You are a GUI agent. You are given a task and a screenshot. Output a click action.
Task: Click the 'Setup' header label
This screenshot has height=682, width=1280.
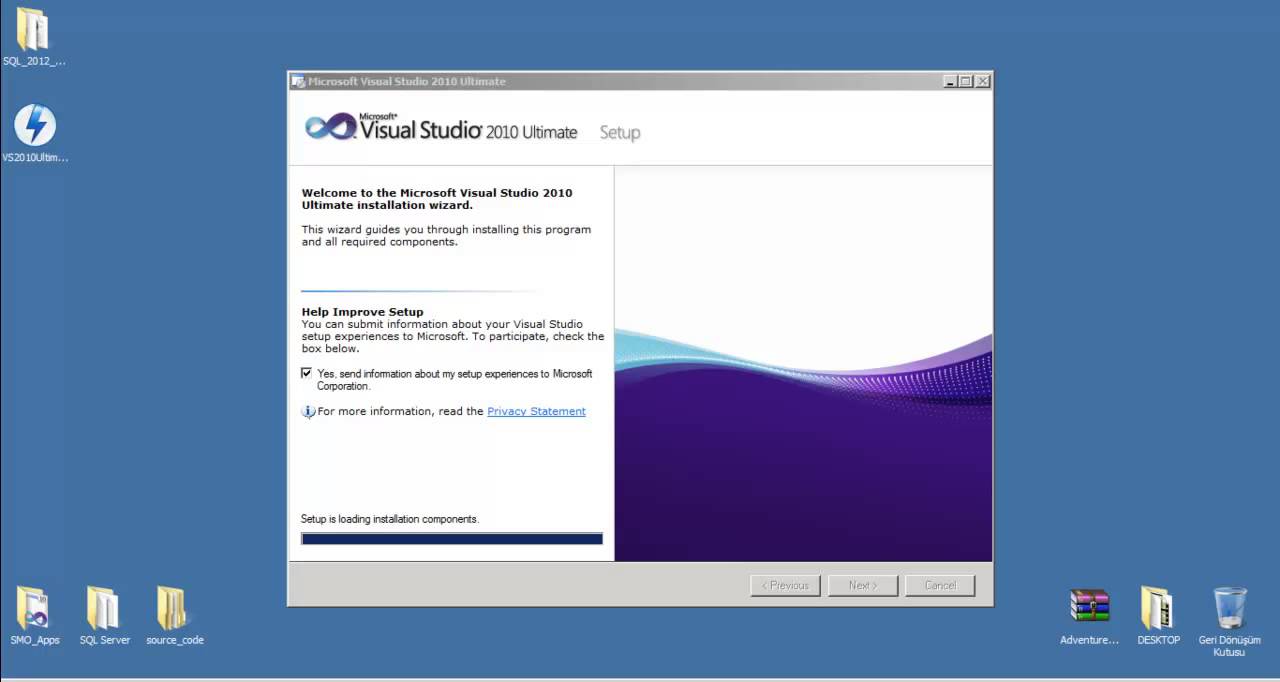click(620, 133)
